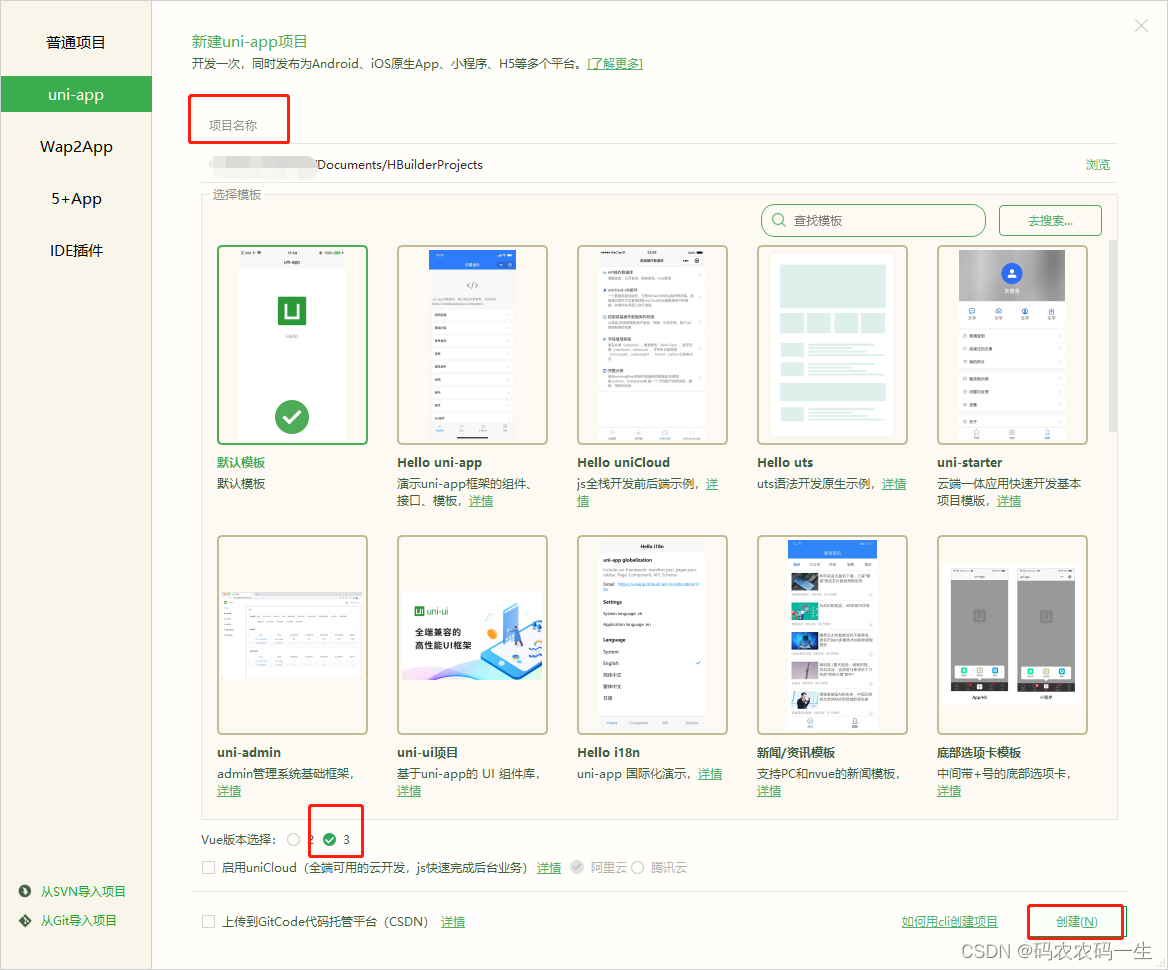This screenshot has height=970, width=1168.
Task: Close the new project dialog
Action: [1140, 26]
